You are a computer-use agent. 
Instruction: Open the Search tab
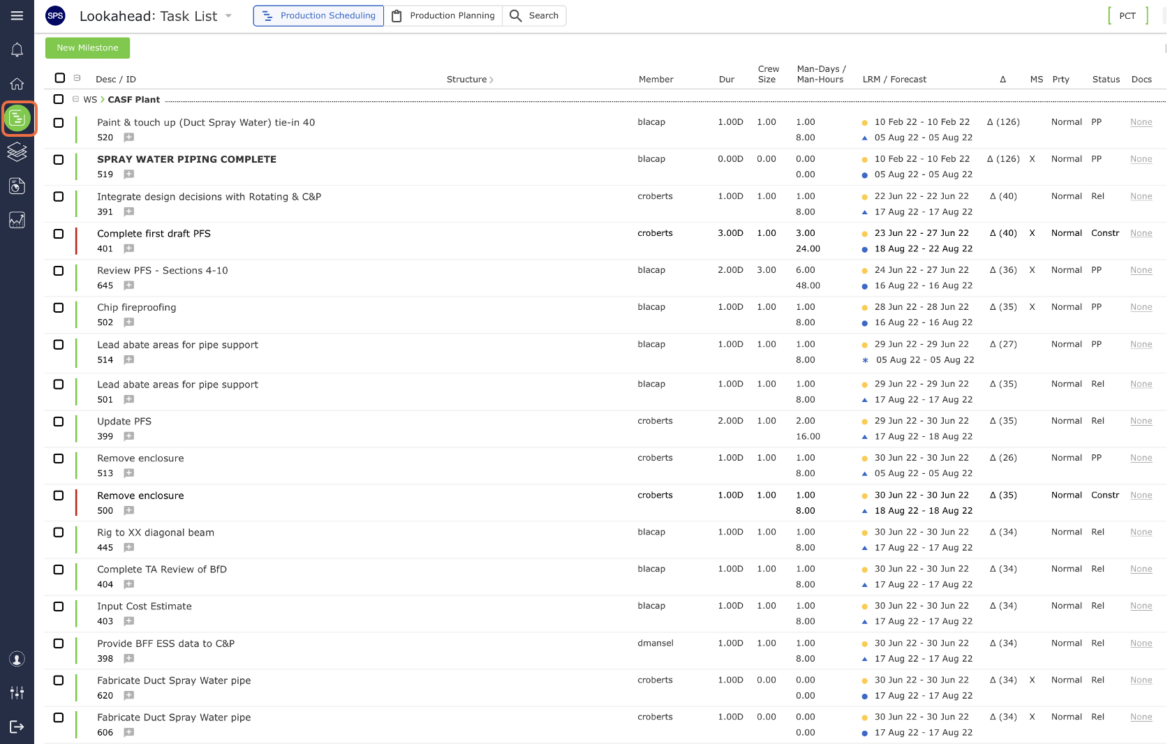coord(534,16)
